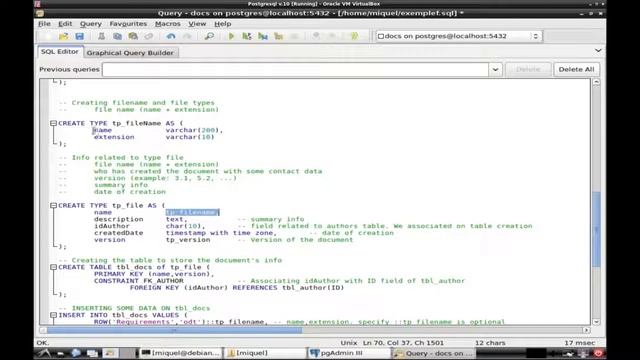Open View menu
This screenshot has height=360, width=640.
click(x=197, y=24)
